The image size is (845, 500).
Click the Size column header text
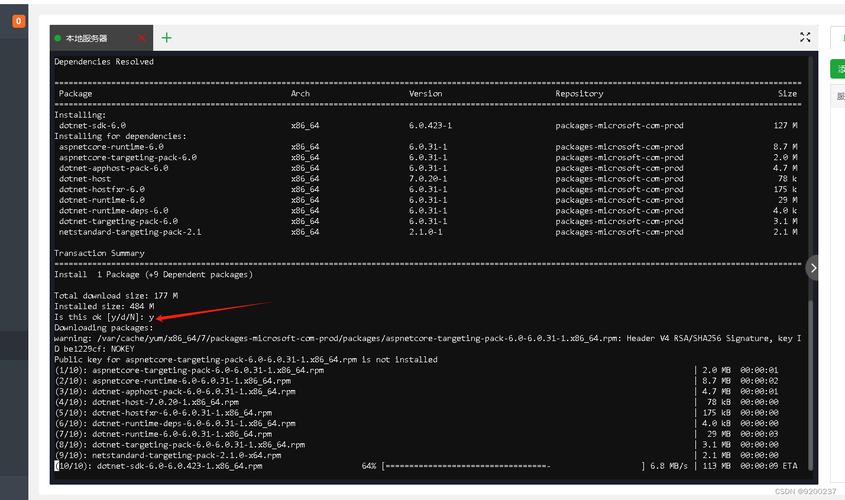(788, 94)
